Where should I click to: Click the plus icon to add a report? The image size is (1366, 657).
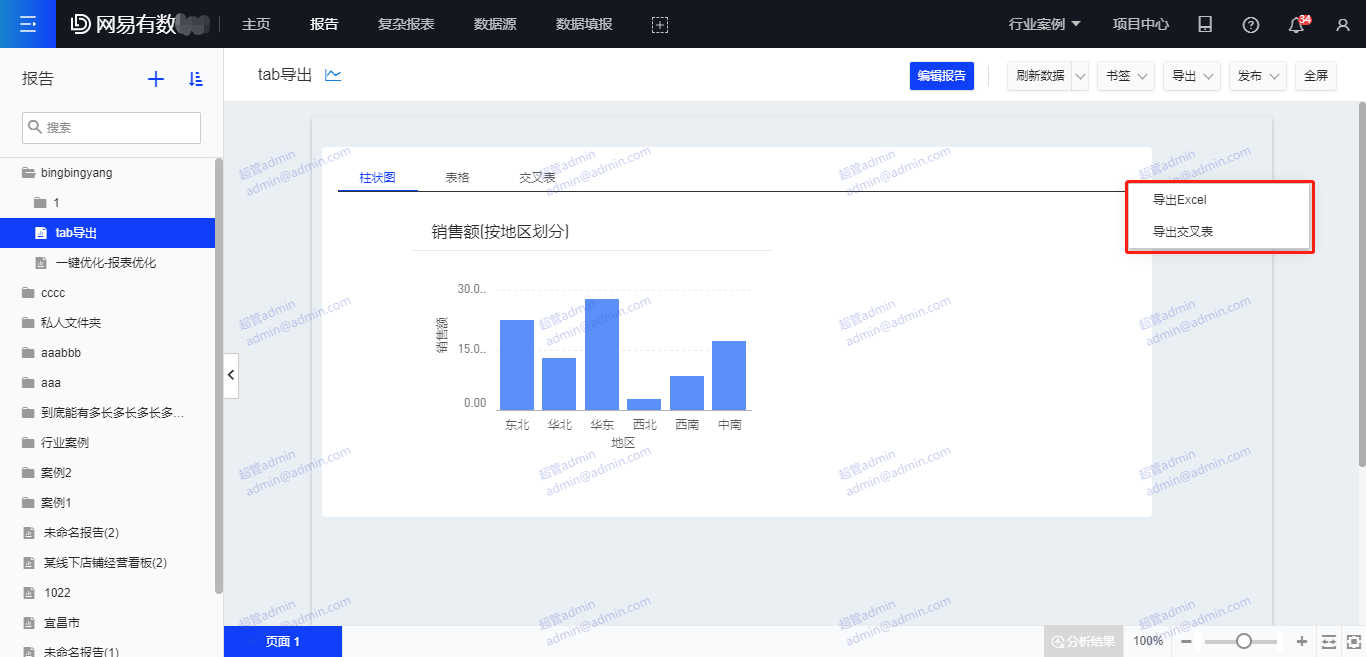tap(156, 79)
